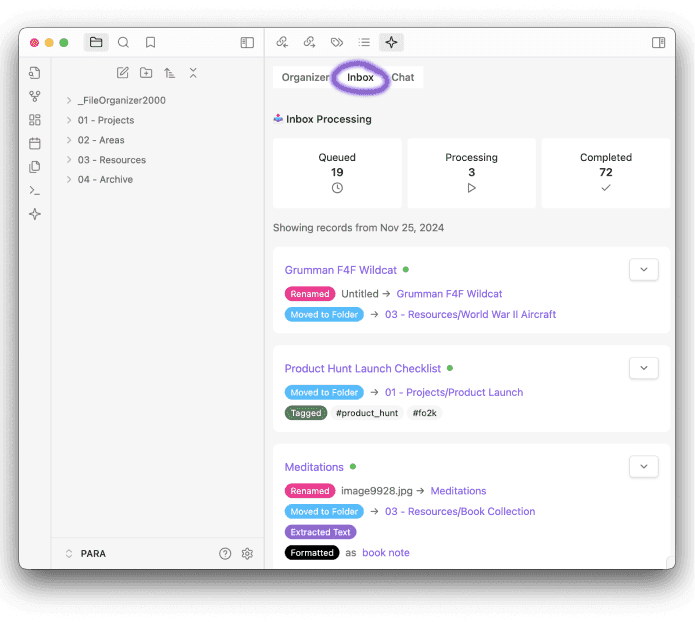Open the Product Hunt Launch Checklist title
The image size is (695, 624).
pyautogui.click(x=363, y=369)
